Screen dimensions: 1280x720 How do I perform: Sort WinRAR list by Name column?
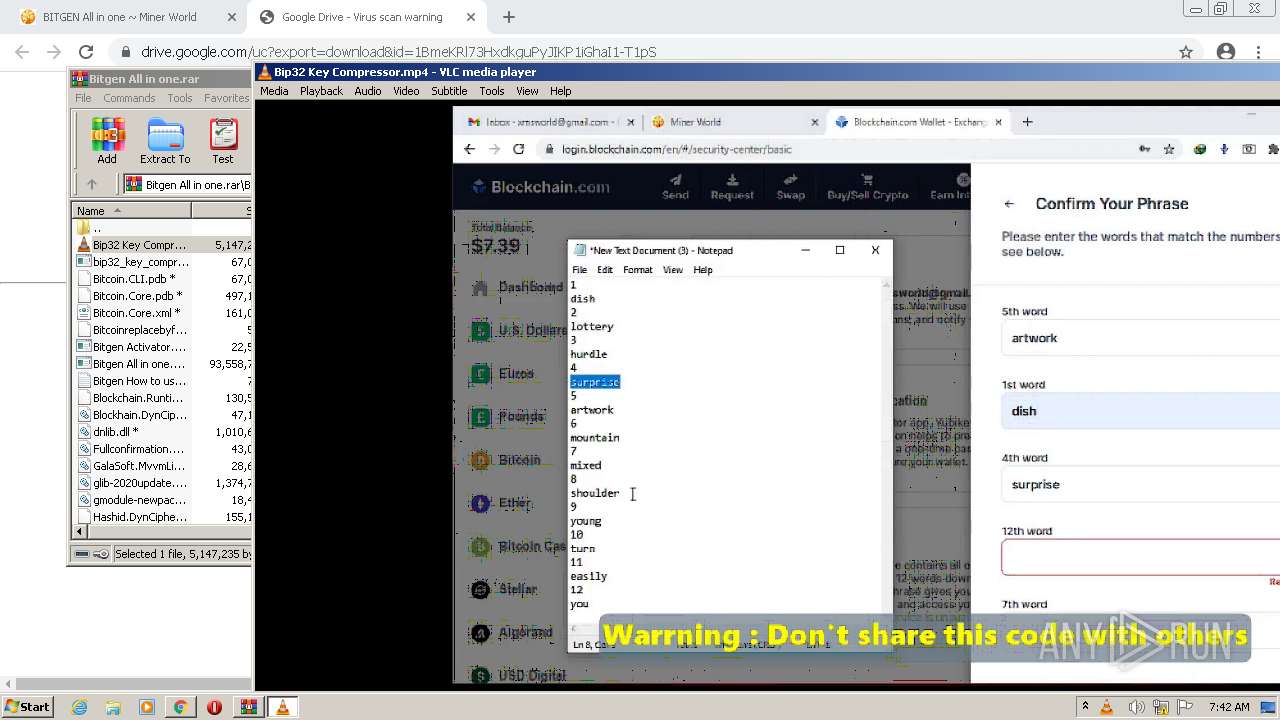click(x=131, y=210)
